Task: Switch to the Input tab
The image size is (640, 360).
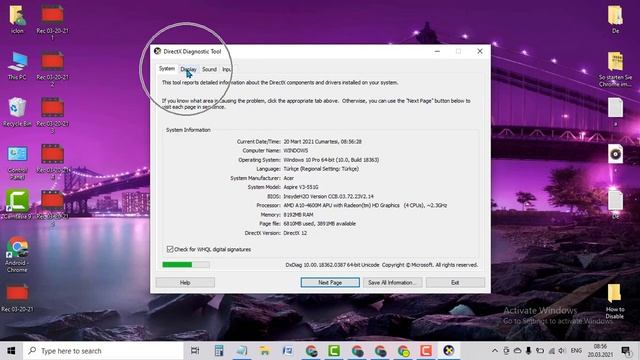Action: (226, 69)
